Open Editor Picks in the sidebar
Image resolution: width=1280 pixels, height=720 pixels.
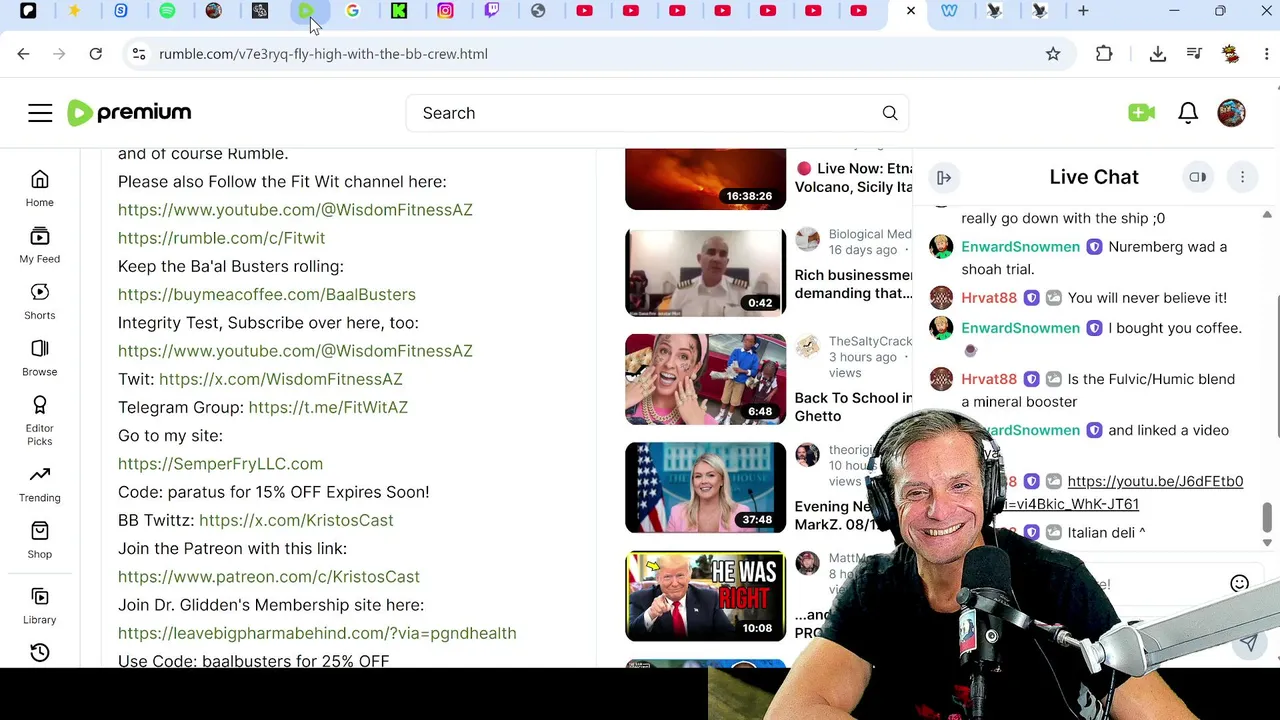pos(40,420)
